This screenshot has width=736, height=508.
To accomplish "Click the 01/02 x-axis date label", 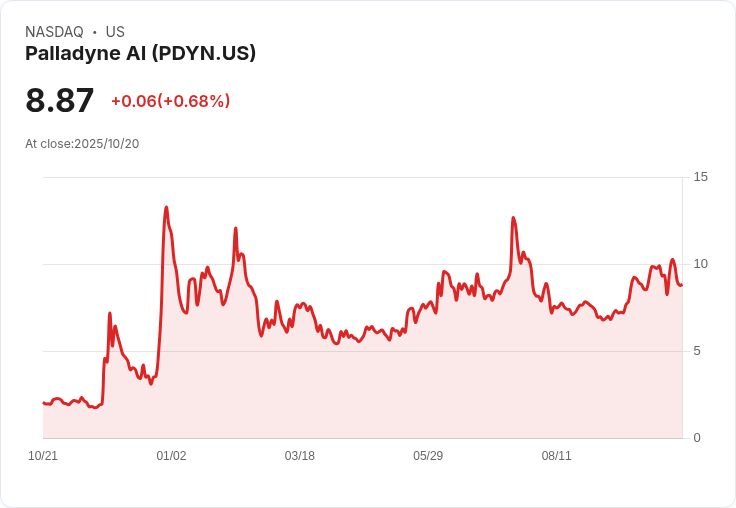I will 171,456.
